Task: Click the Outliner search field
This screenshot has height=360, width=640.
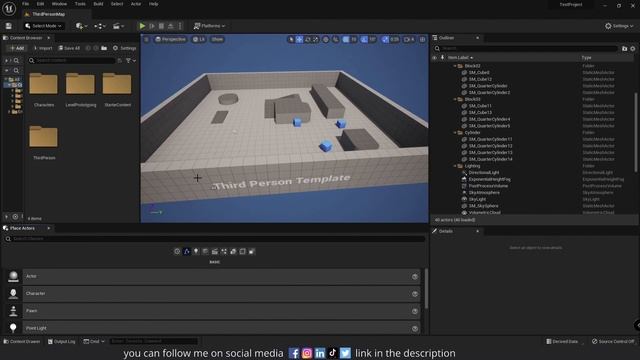Action: coord(526,49)
